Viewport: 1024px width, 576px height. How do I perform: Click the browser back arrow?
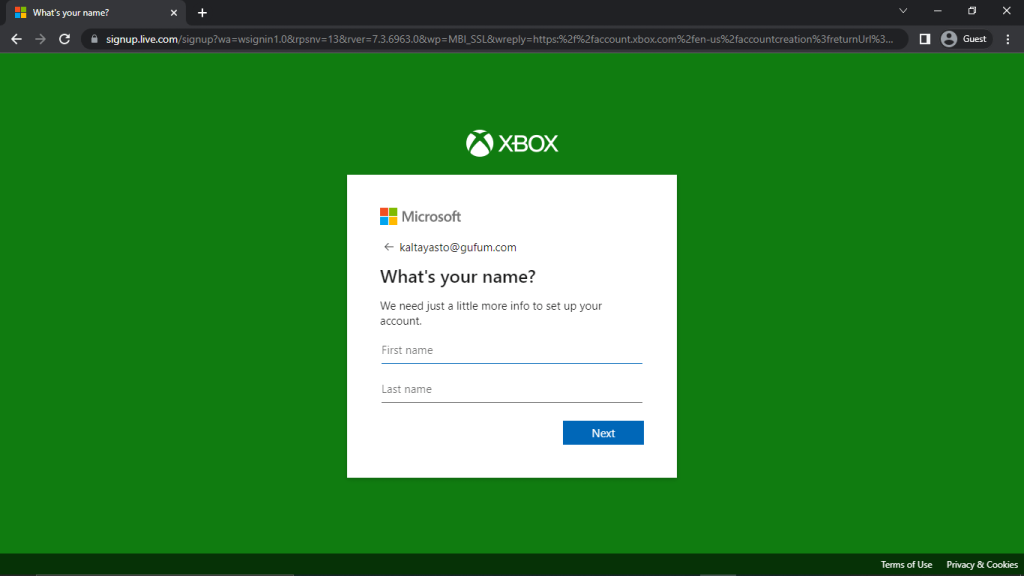(16, 39)
